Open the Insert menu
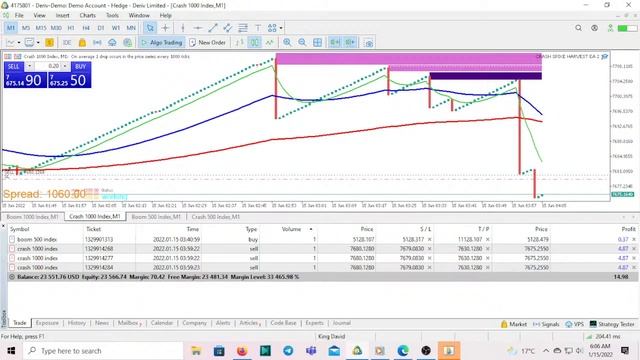The height and width of the screenshot is (360, 640). [62, 16]
